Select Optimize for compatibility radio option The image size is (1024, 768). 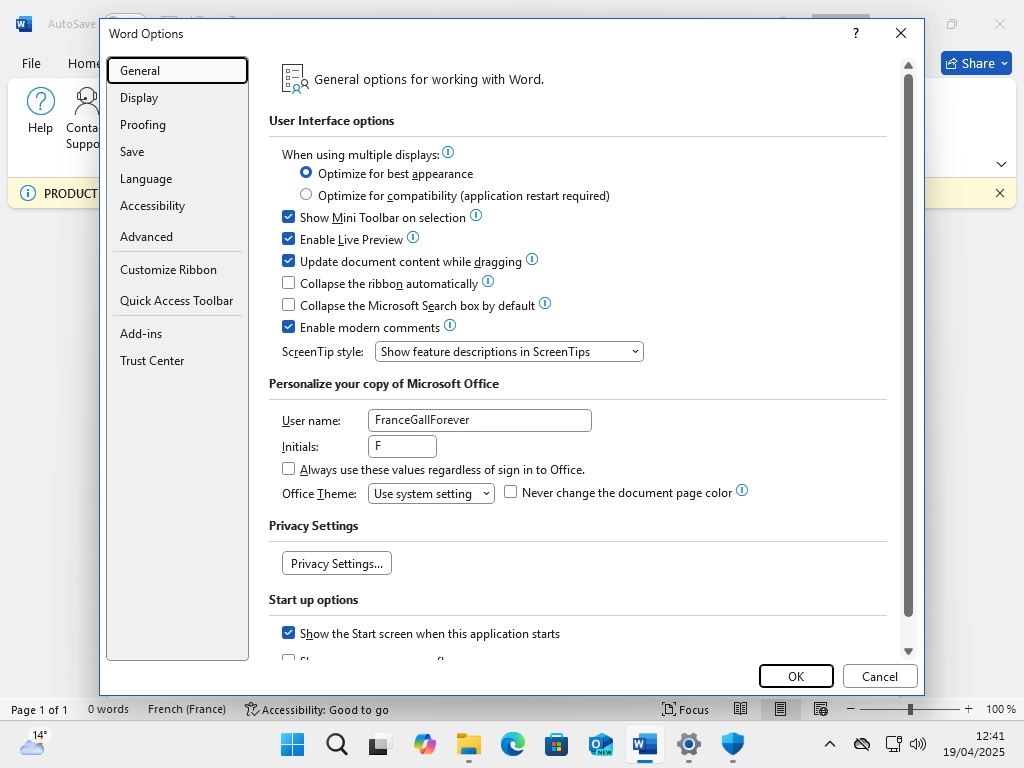tap(306, 195)
